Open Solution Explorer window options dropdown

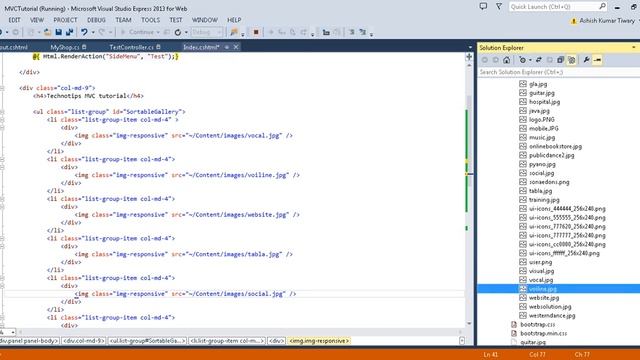tap(633, 47)
